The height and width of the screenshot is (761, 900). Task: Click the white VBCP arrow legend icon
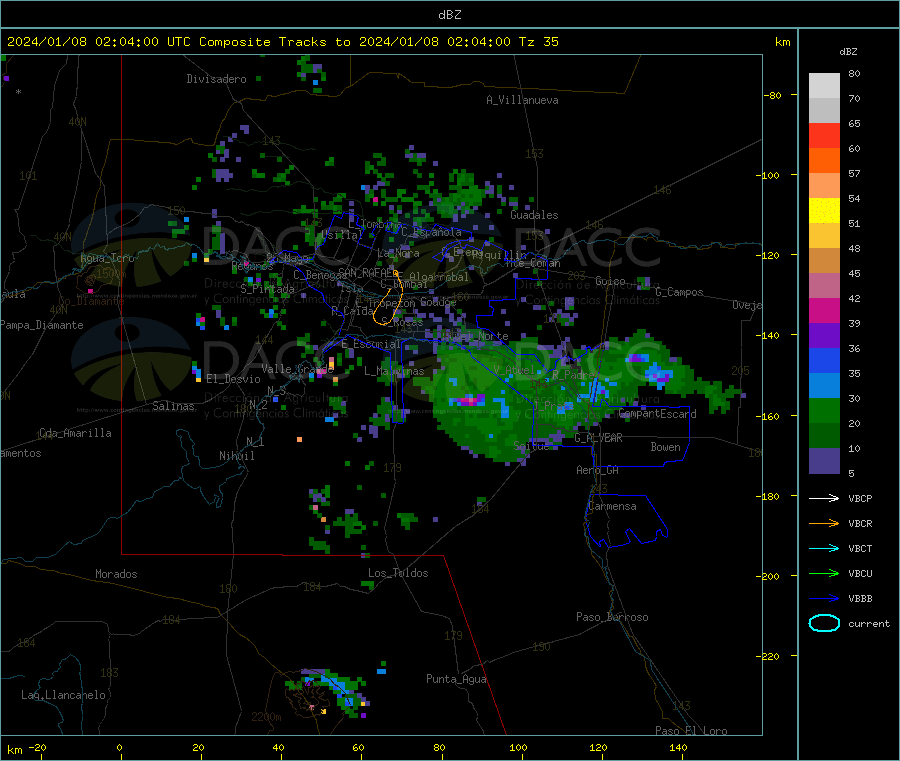tap(824, 498)
